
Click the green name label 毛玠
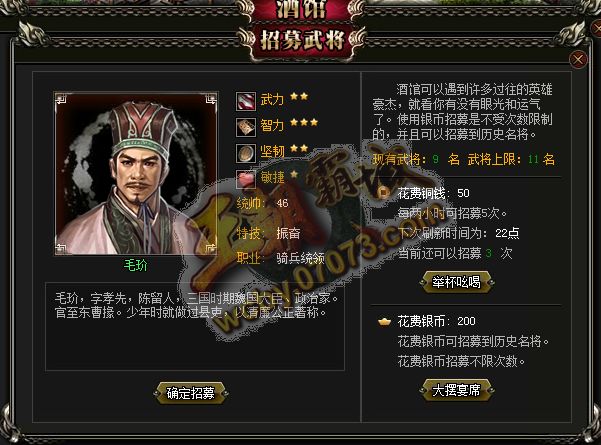pos(136,265)
